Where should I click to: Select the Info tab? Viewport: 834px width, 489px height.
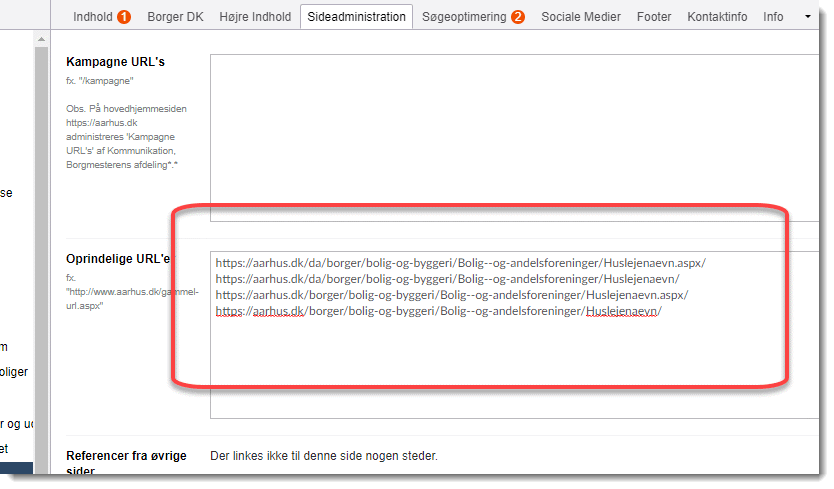pyautogui.click(x=773, y=17)
